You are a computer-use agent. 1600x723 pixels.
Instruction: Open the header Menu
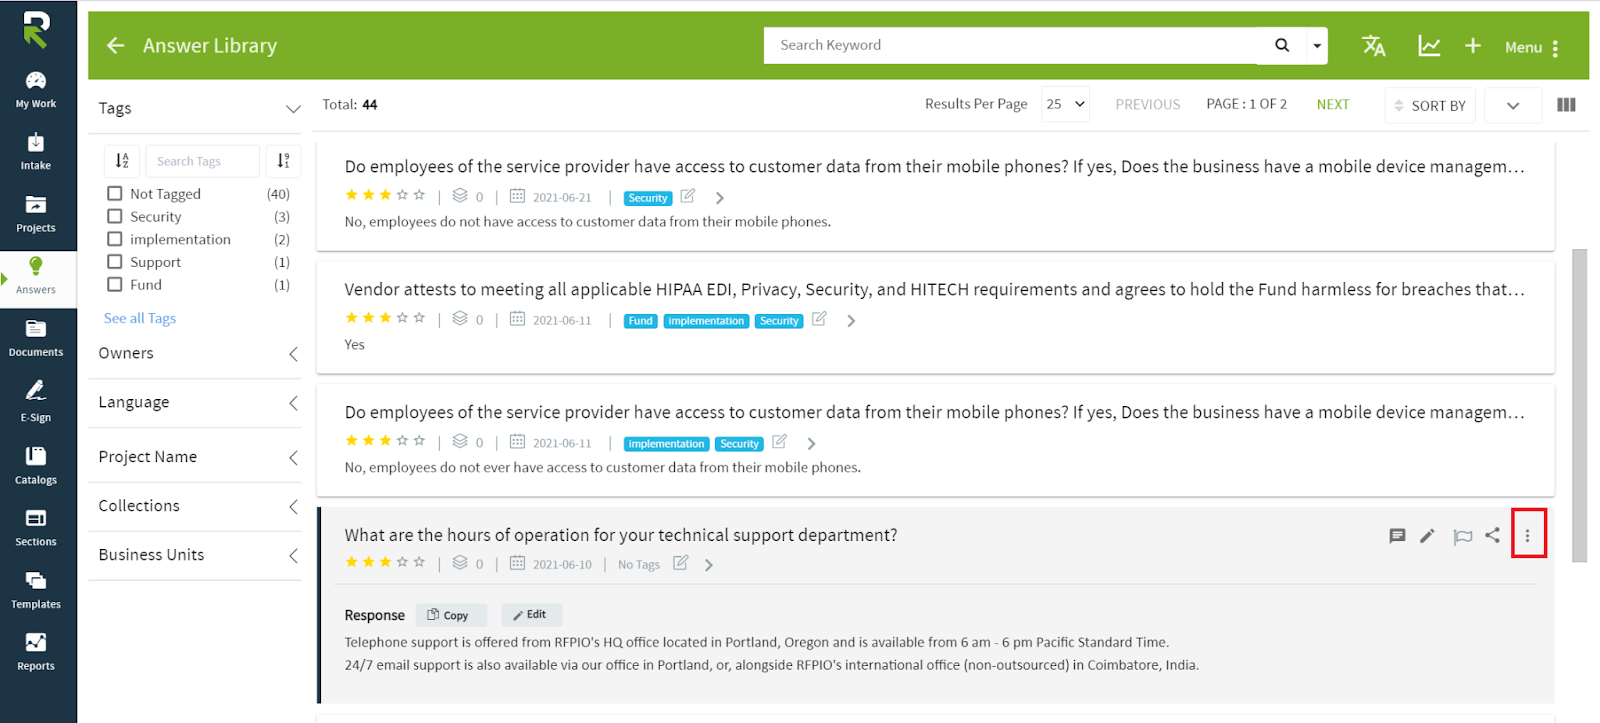pos(1532,47)
